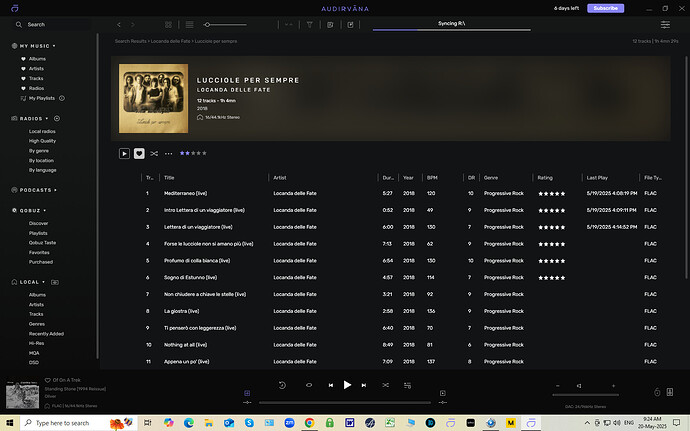The height and width of the screenshot is (431, 690).
Task: Sort tracks by Last Play column header
Action: 597,178
